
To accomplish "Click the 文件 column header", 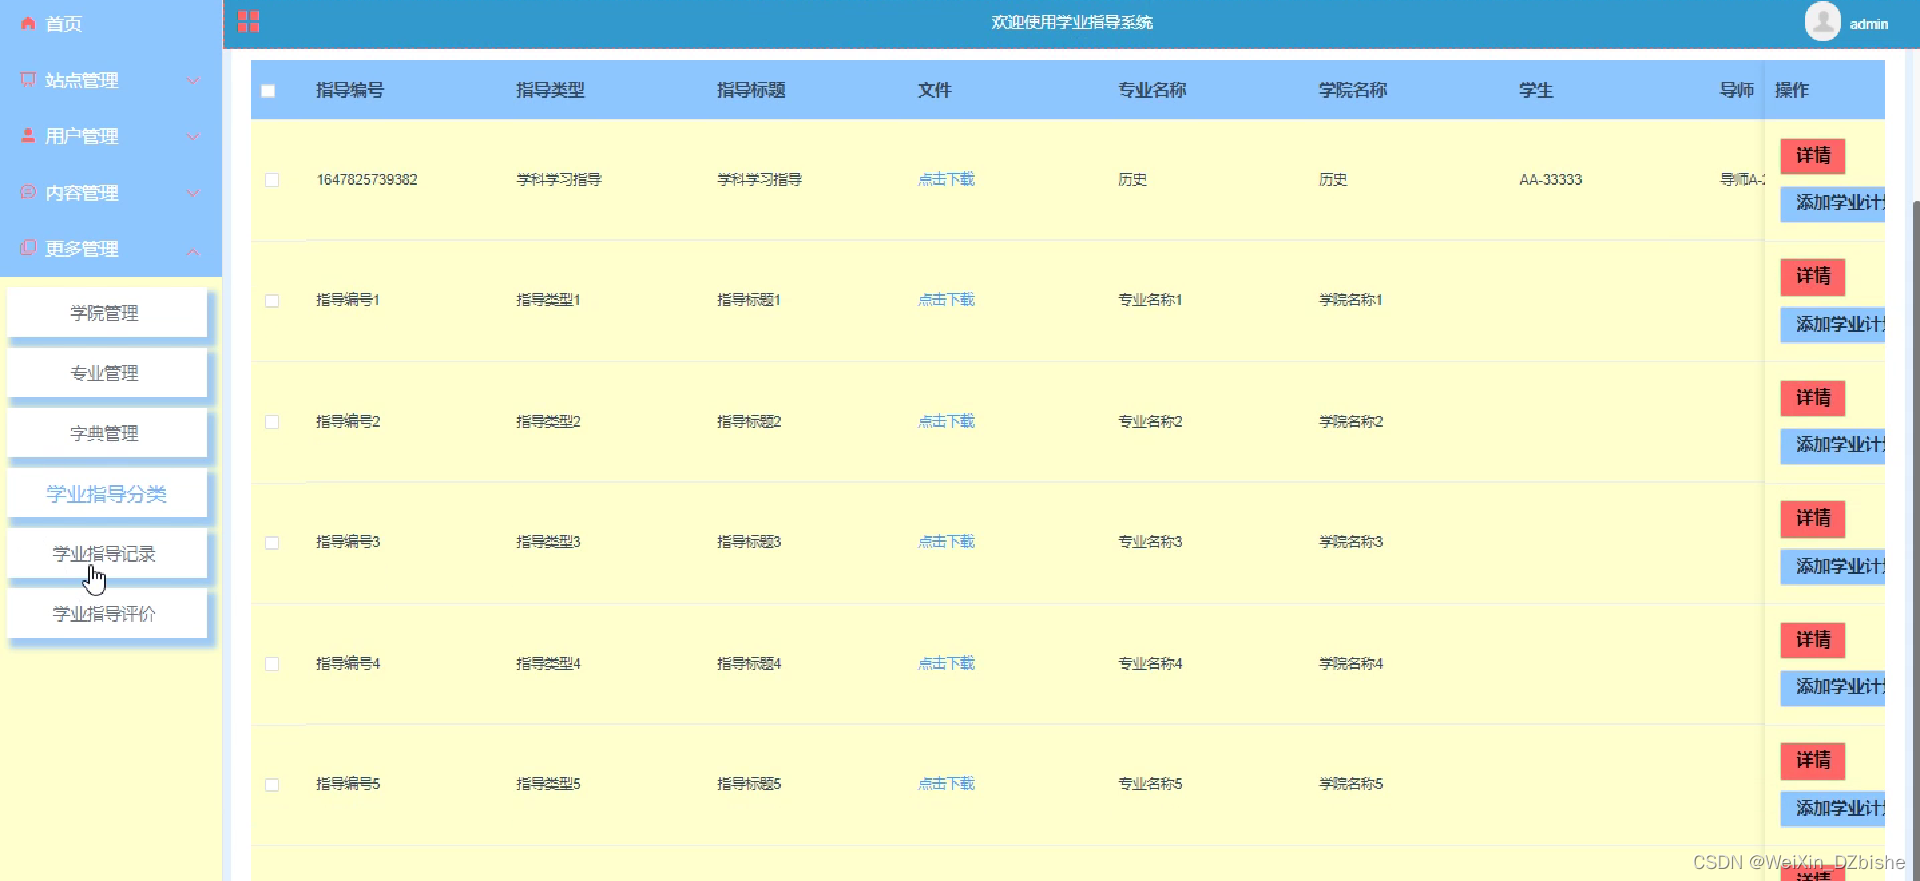I will tap(934, 90).
